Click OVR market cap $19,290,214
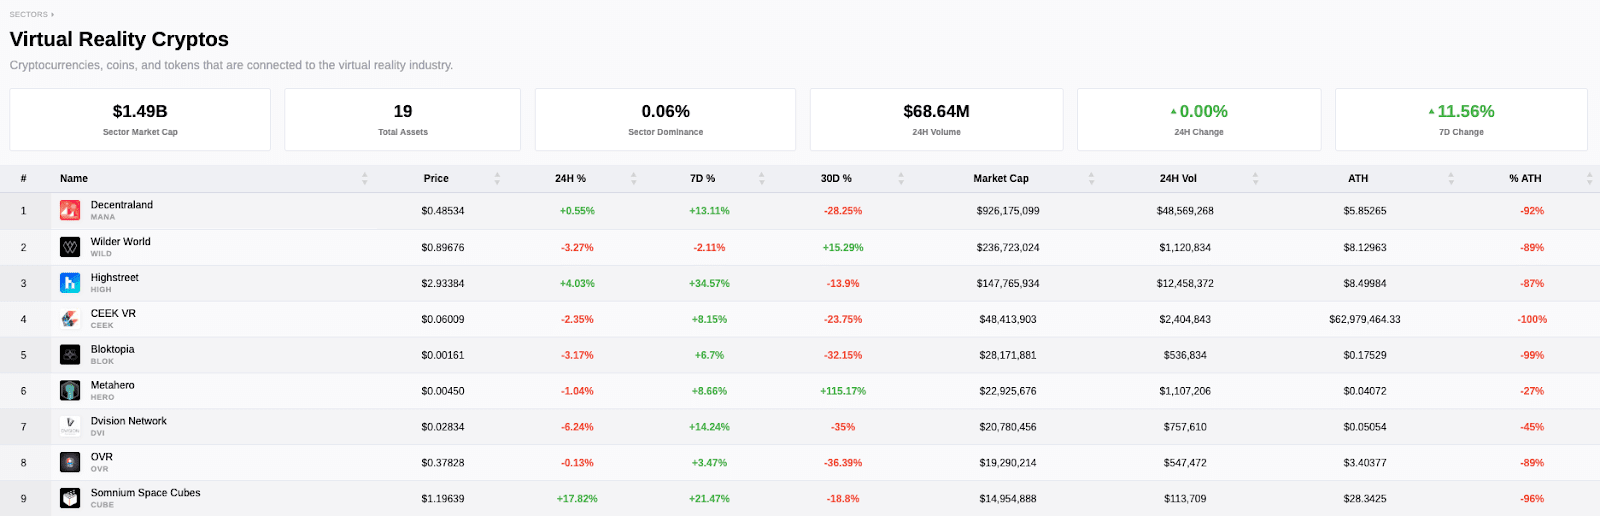 [1008, 463]
